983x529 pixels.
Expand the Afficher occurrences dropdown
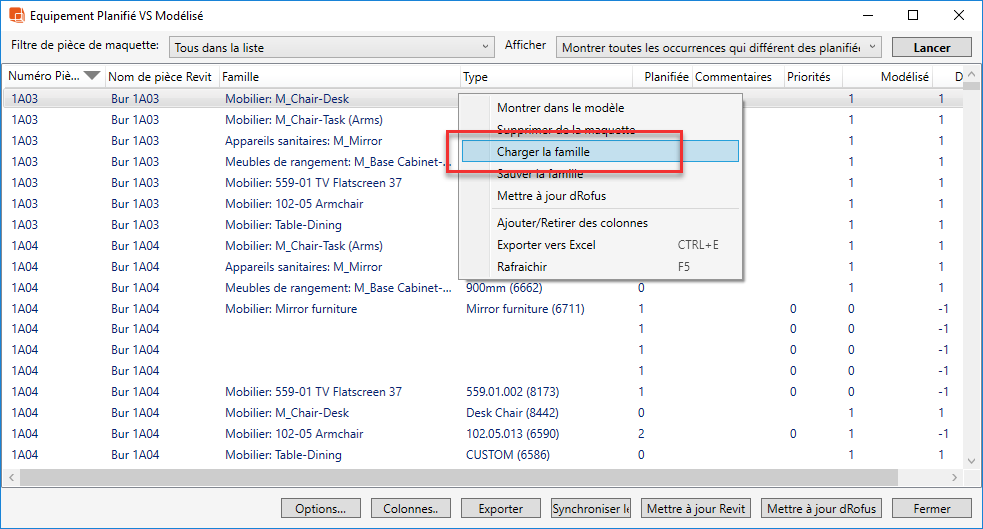coord(719,47)
